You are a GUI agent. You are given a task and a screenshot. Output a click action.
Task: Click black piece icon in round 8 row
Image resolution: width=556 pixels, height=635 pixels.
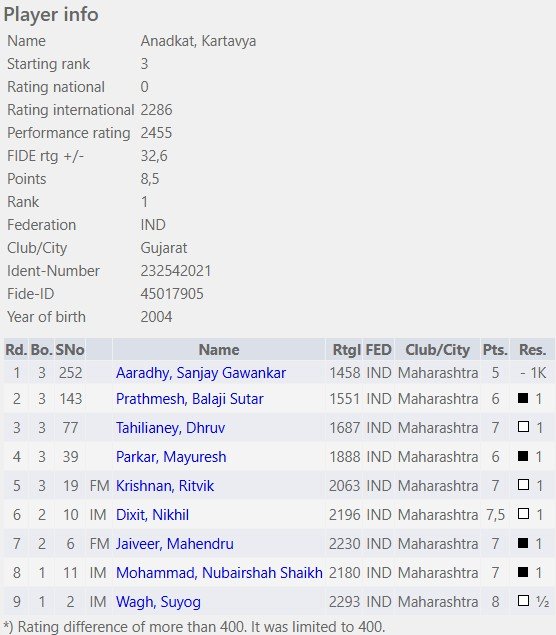523,572
